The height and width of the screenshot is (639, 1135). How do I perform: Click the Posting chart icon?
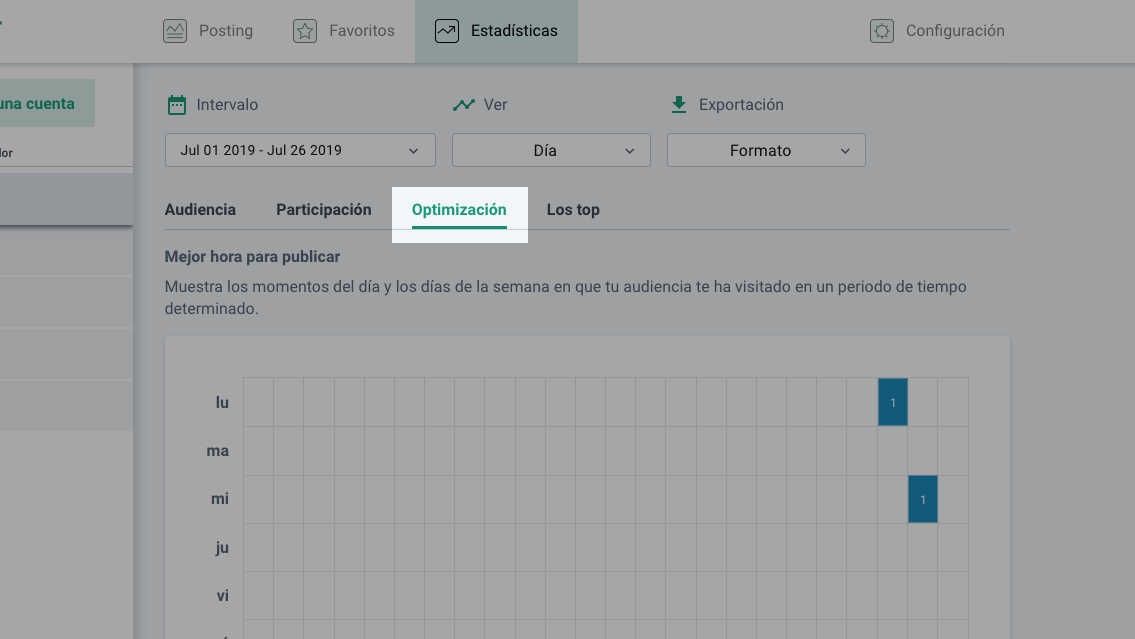click(x=175, y=31)
